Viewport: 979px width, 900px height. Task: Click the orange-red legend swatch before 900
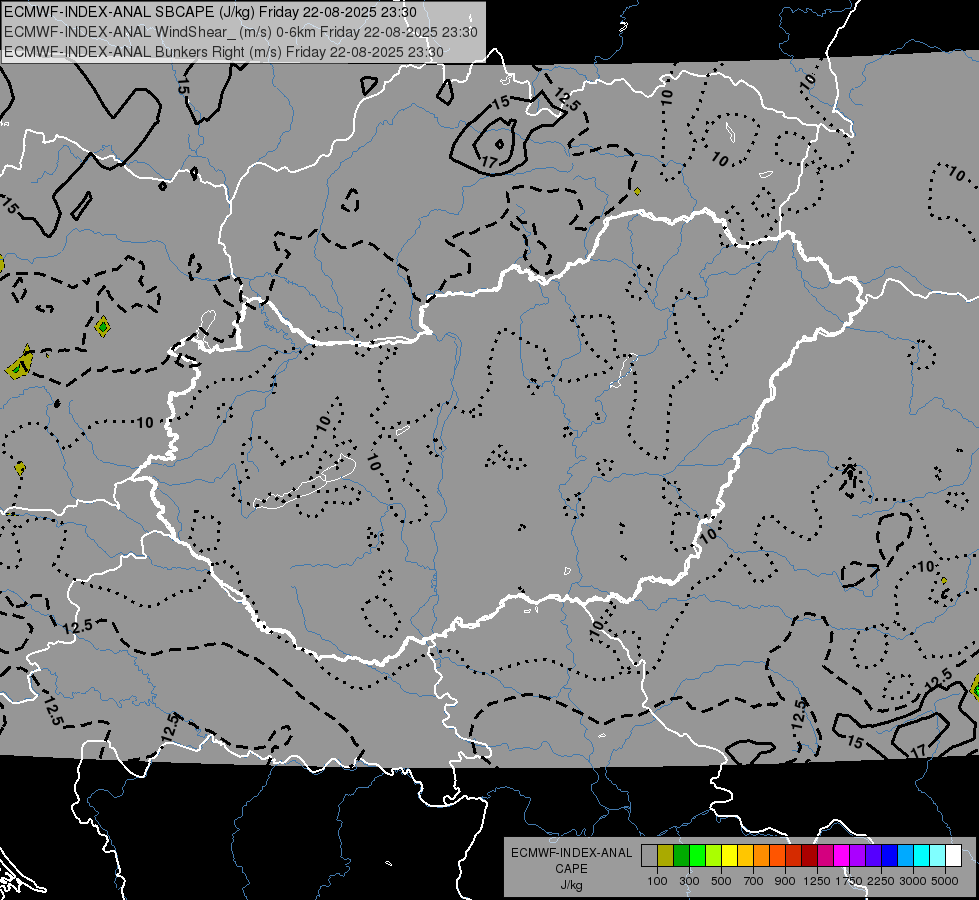(x=777, y=855)
